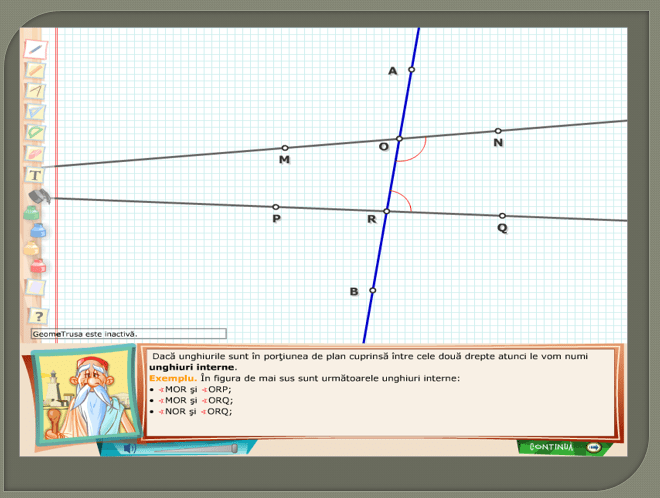Choose the yellow ink bottle color
Viewport: 660px width, 498px height.
point(37,248)
